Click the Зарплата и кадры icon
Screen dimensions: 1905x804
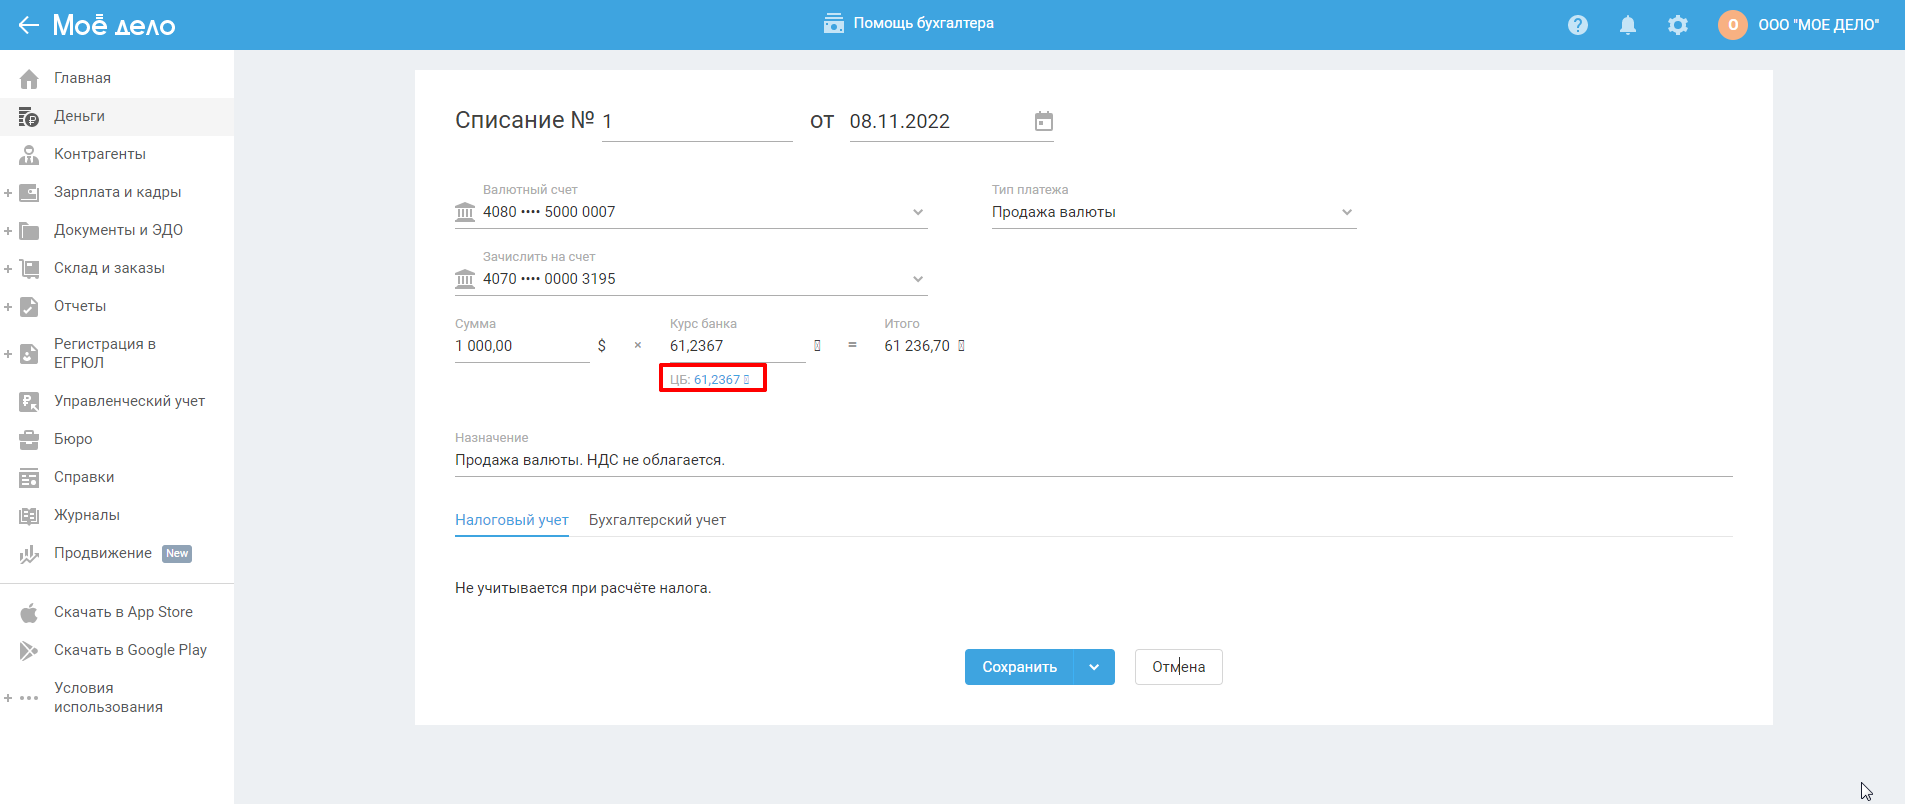click(x=29, y=192)
